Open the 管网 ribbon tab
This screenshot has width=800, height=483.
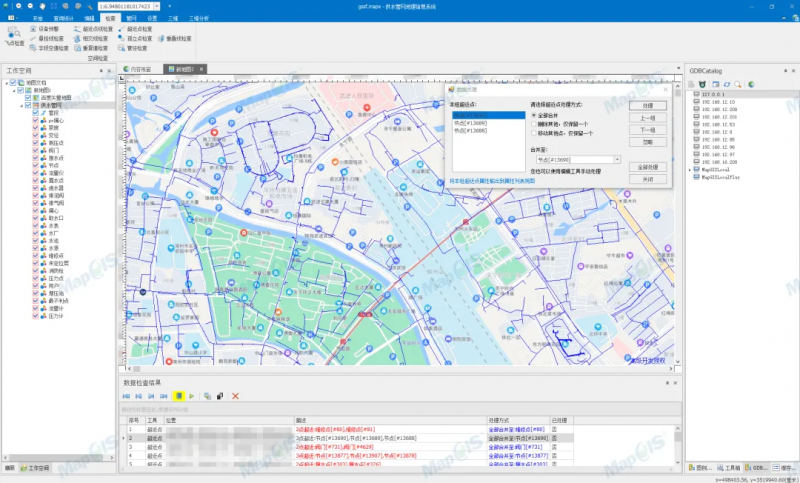[x=131, y=18]
